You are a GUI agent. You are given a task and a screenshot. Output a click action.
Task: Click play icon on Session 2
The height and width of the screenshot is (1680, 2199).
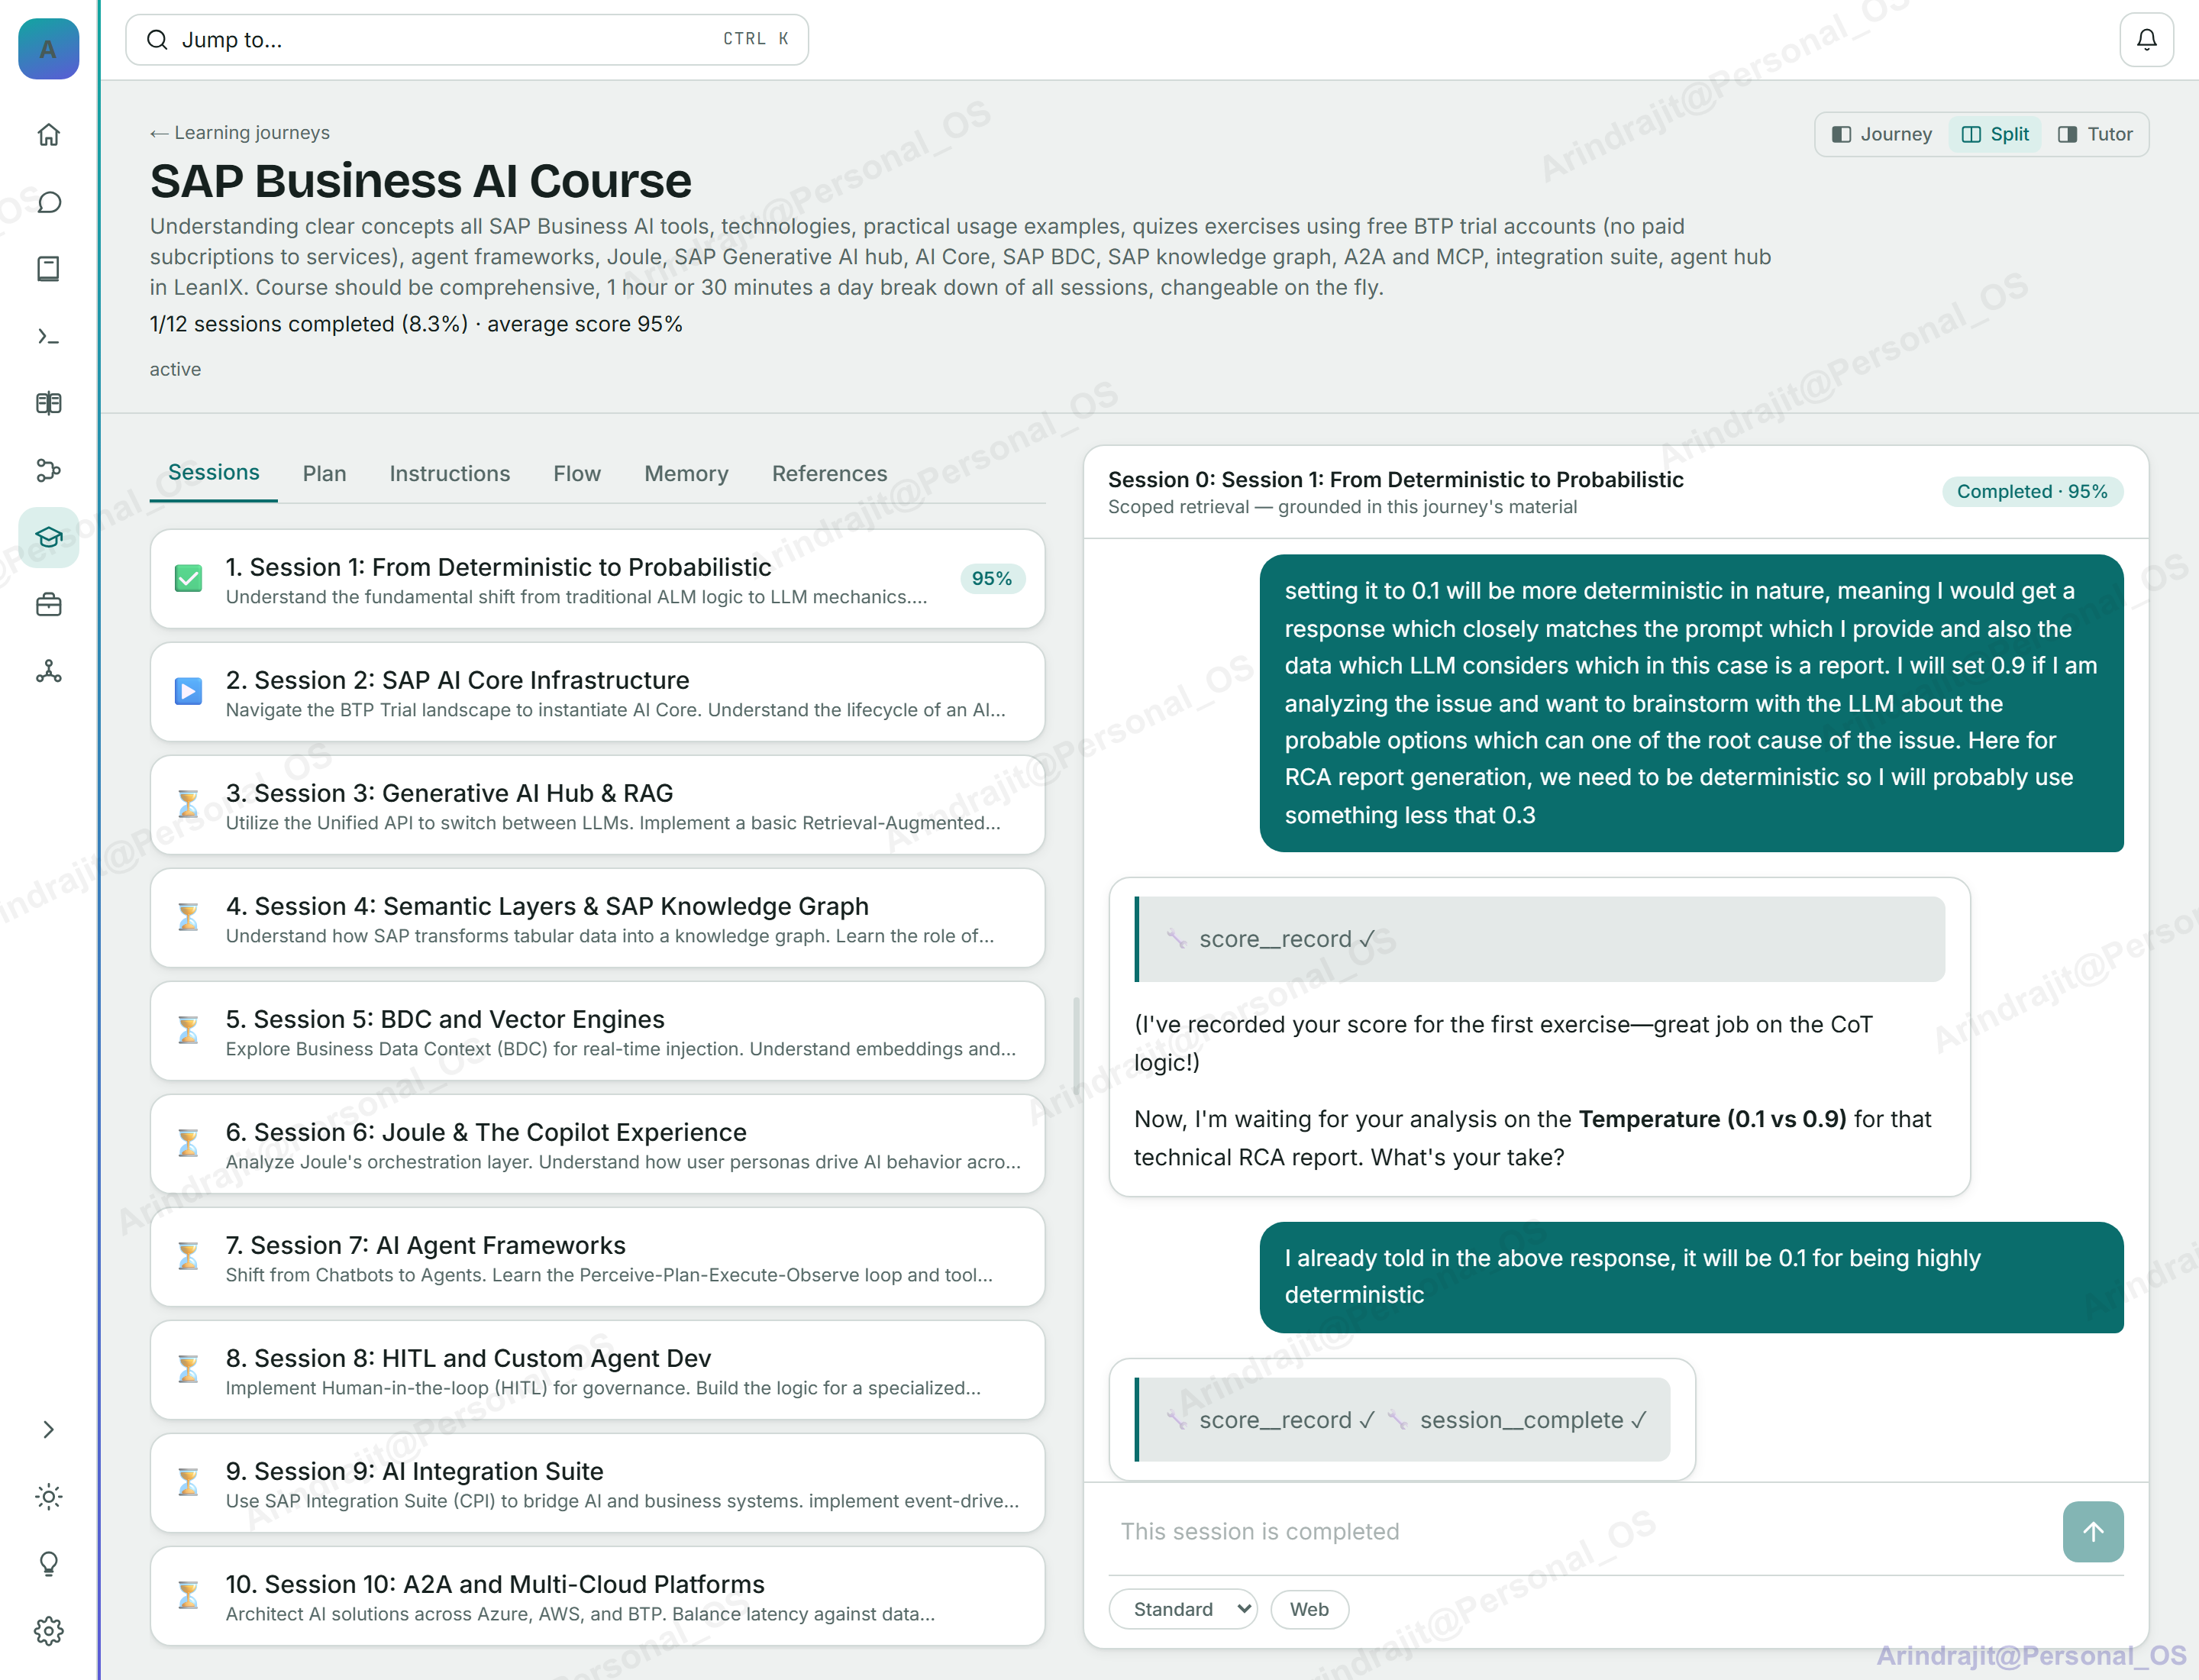188,692
